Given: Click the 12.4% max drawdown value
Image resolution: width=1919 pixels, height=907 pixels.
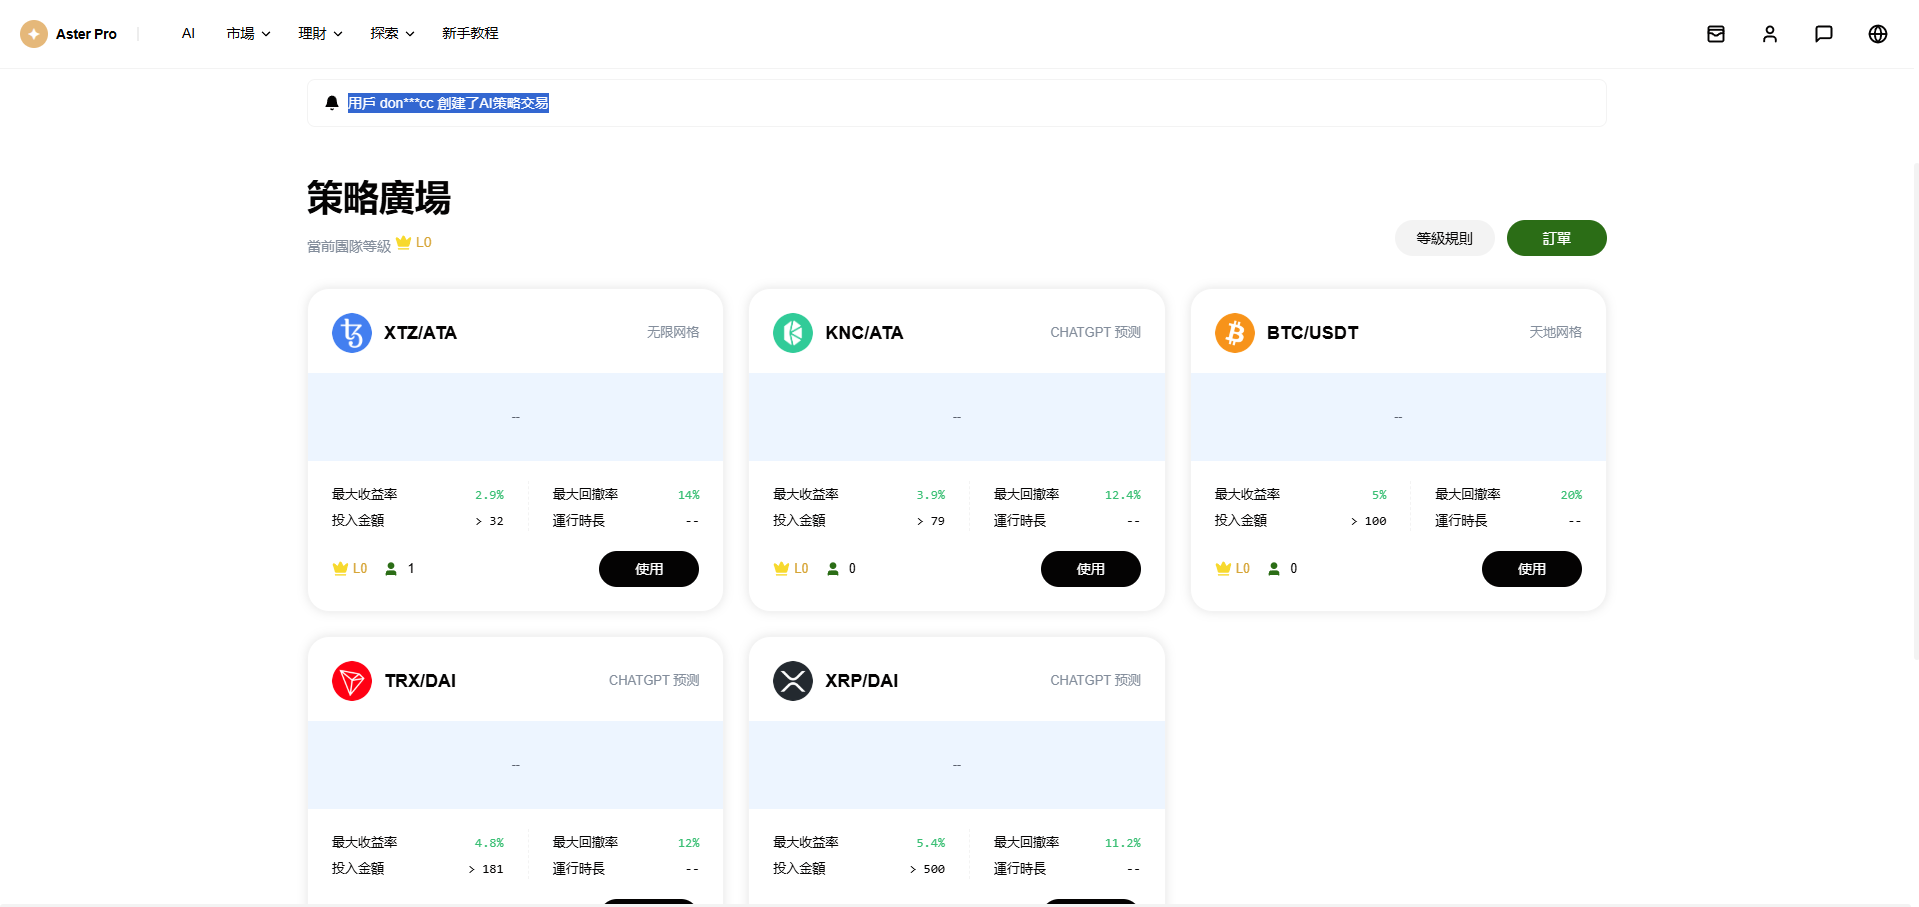Looking at the screenshot, I should [1122, 495].
